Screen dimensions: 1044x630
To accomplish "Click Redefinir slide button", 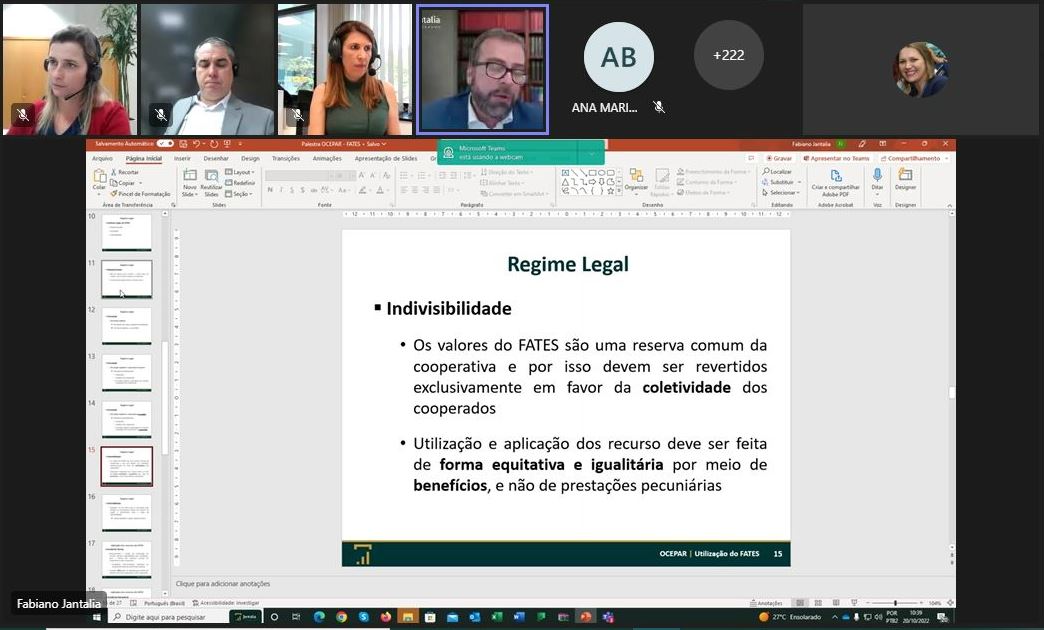I will [x=240, y=182].
